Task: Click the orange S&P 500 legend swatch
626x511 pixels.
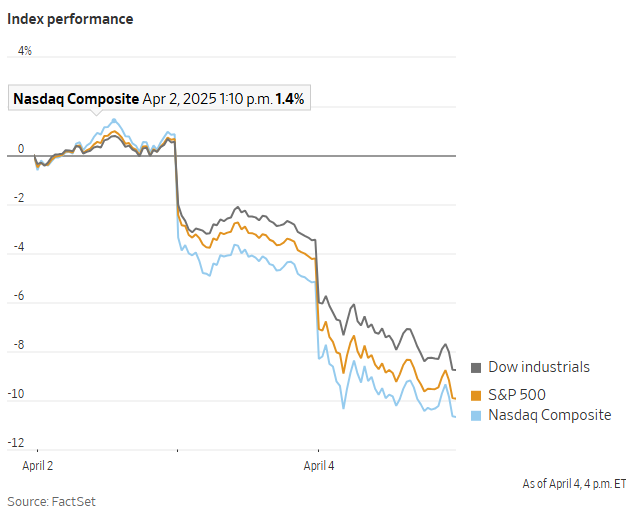Action: (476, 394)
